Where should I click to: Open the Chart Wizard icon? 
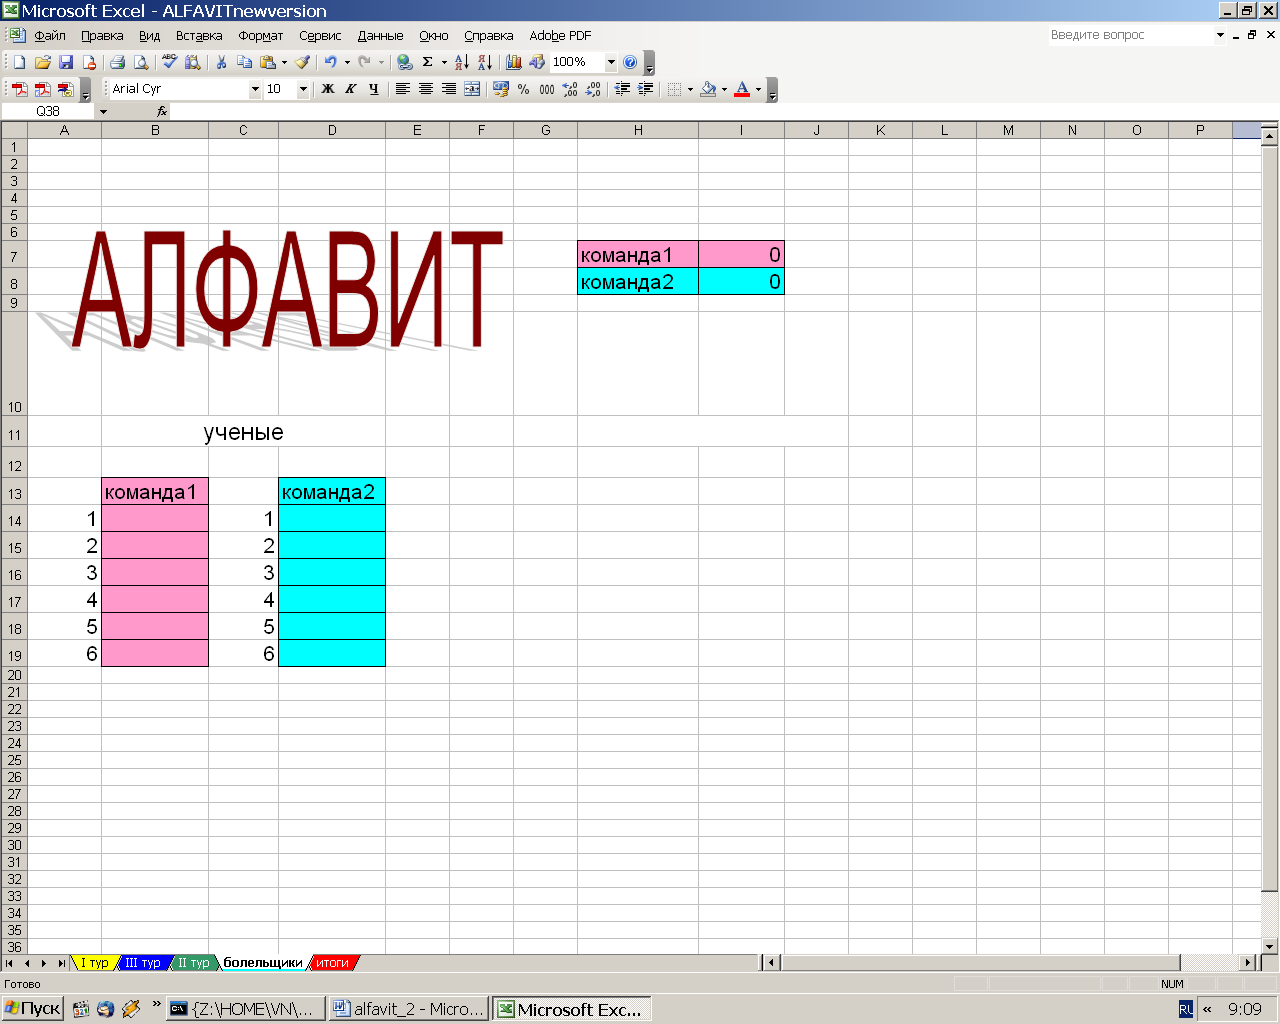click(514, 62)
